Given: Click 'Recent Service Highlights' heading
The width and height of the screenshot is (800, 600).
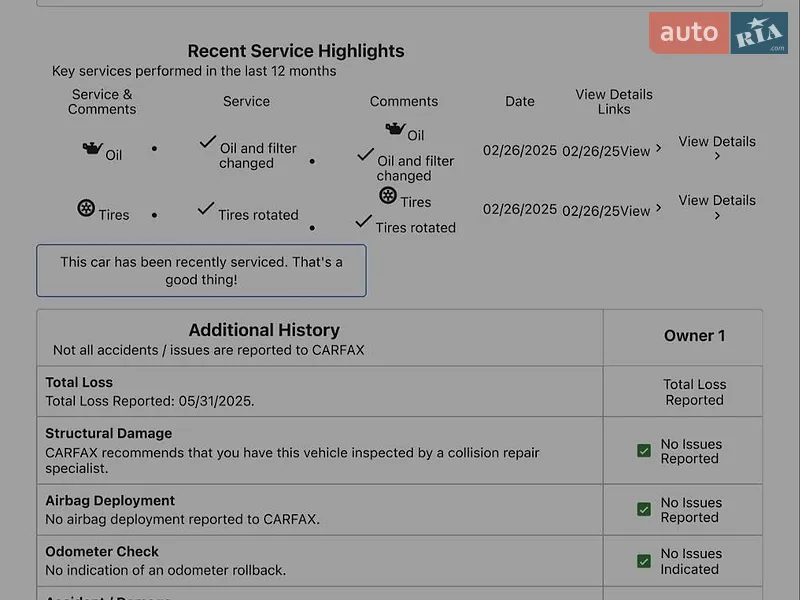Looking at the screenshot, I should coord(296,51).
